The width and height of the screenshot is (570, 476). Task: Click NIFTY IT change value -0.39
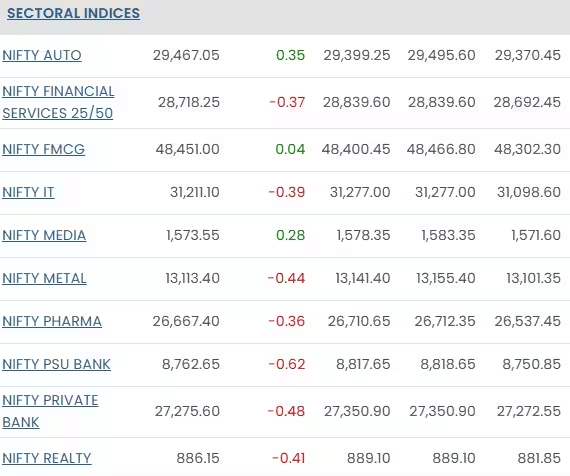point(287,192)
